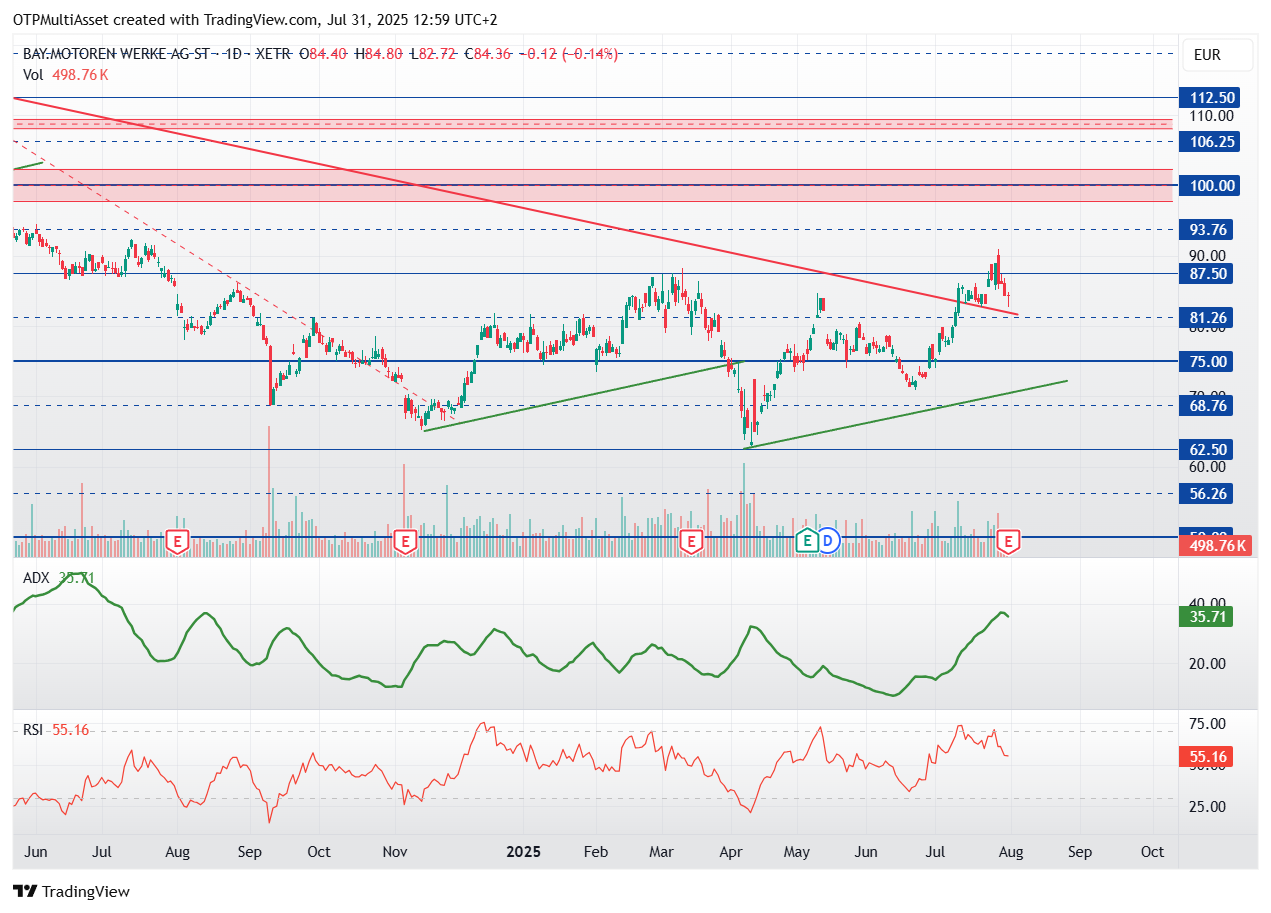
Task: Click the 81.26 price level label
Action: pyautogui.click(x=1207, y=317)
